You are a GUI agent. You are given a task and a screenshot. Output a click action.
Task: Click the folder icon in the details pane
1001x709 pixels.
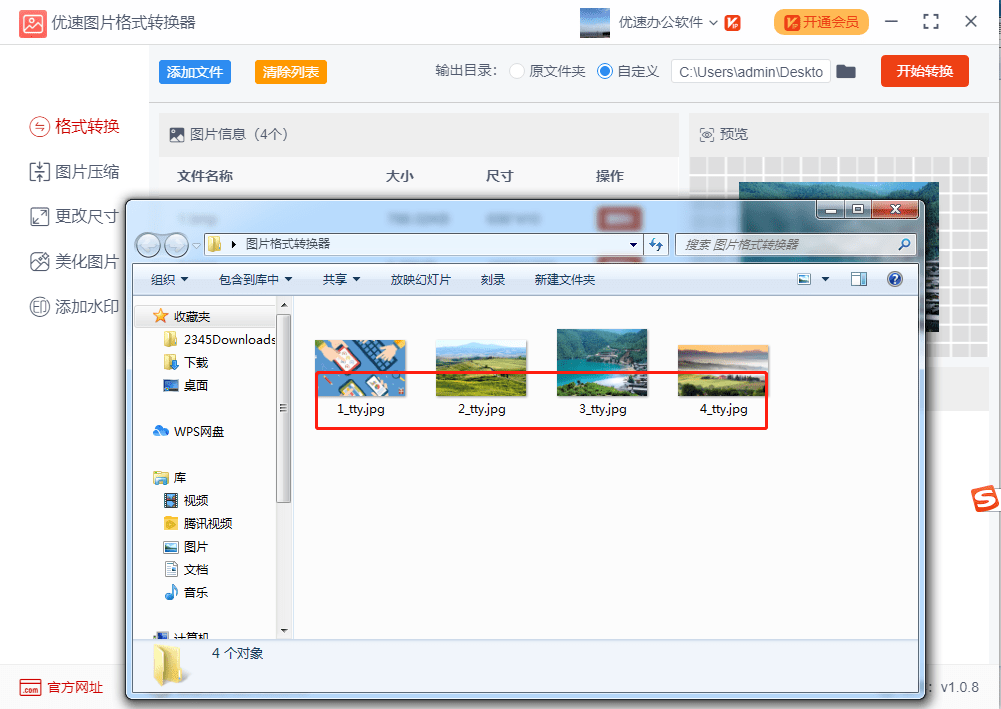tap(168, 664)
